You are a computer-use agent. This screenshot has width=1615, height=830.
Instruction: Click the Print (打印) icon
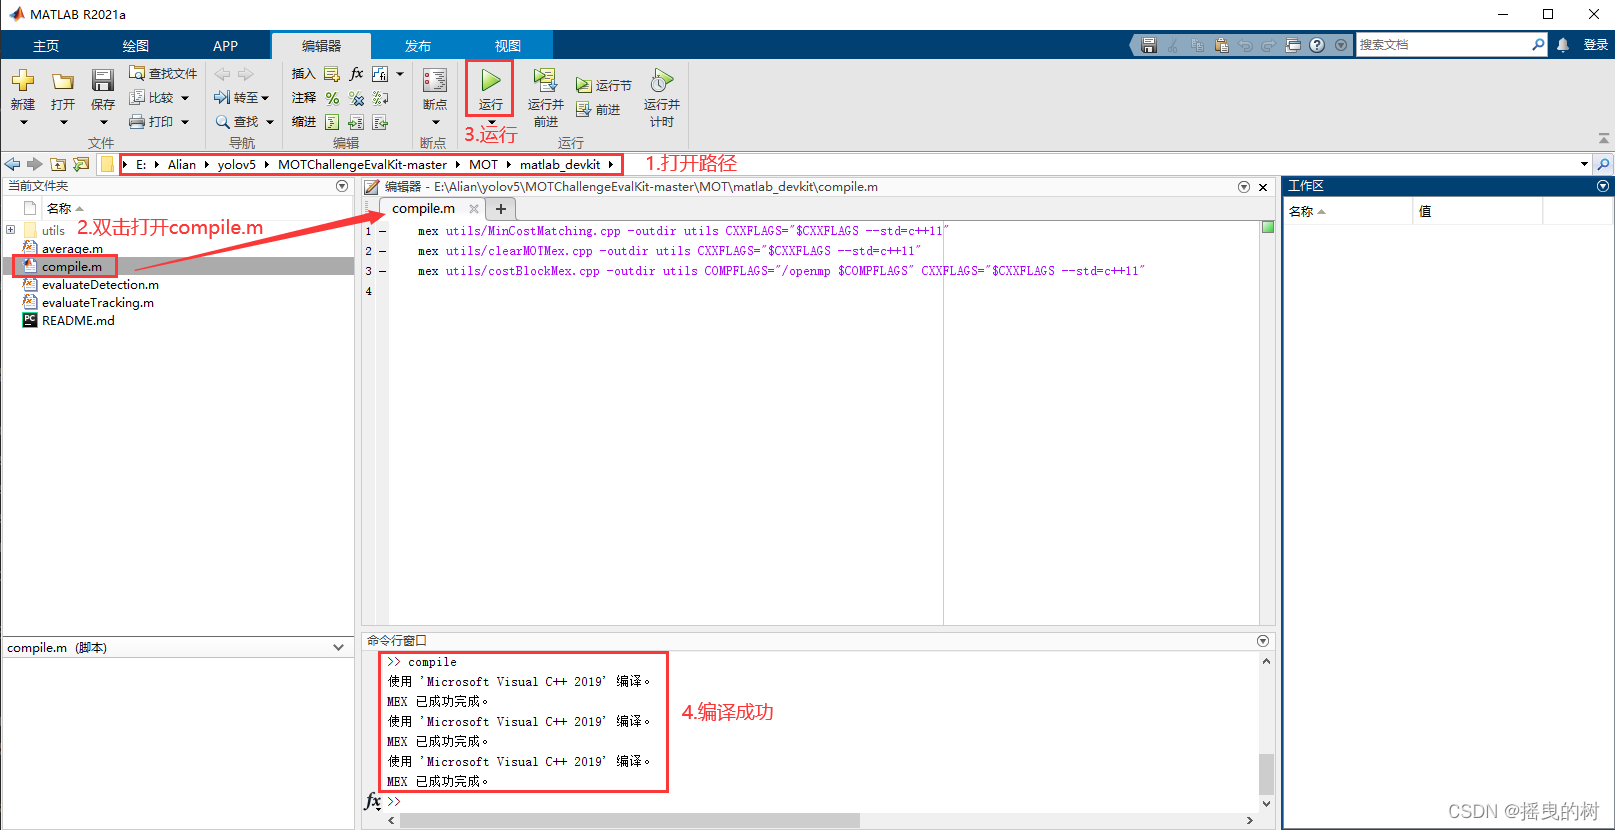[x=137, y=121]
